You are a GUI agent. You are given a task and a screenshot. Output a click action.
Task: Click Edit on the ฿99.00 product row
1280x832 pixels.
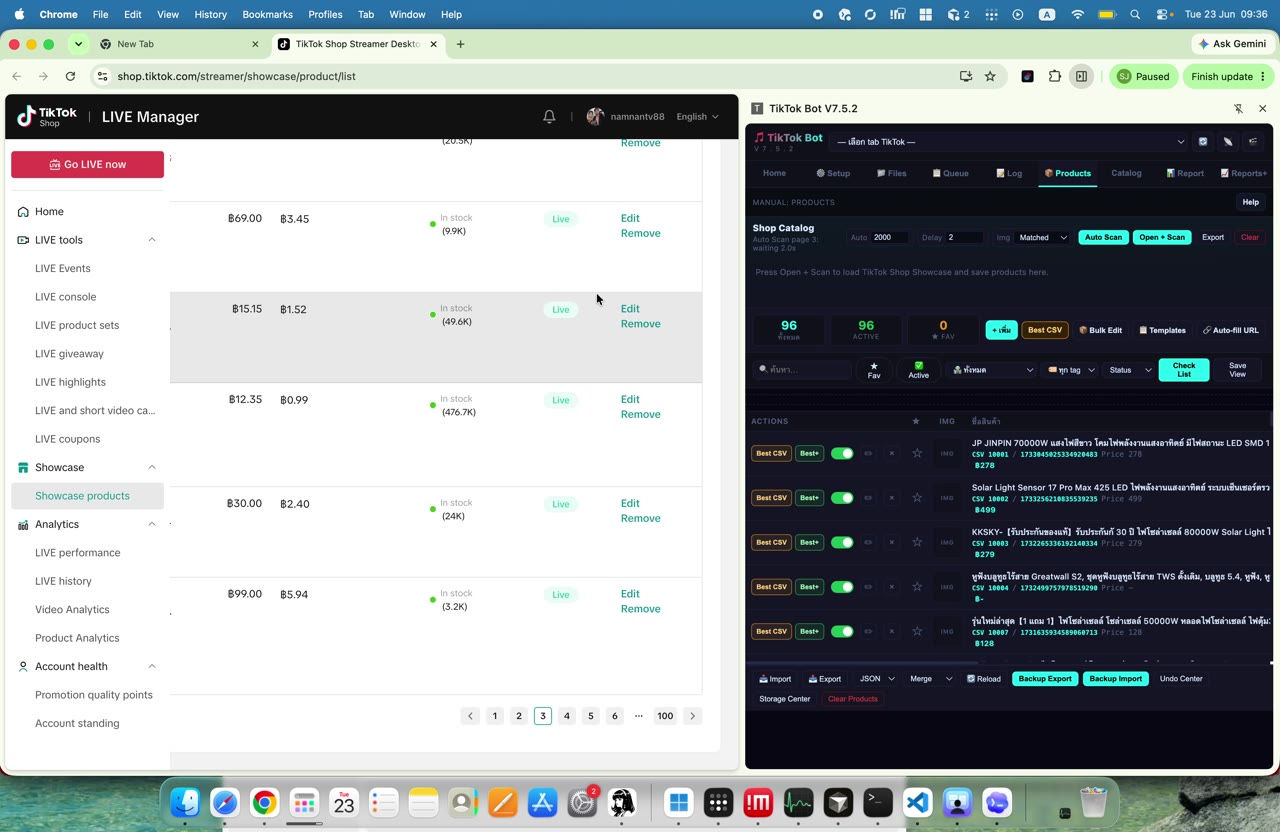[630, 594]
